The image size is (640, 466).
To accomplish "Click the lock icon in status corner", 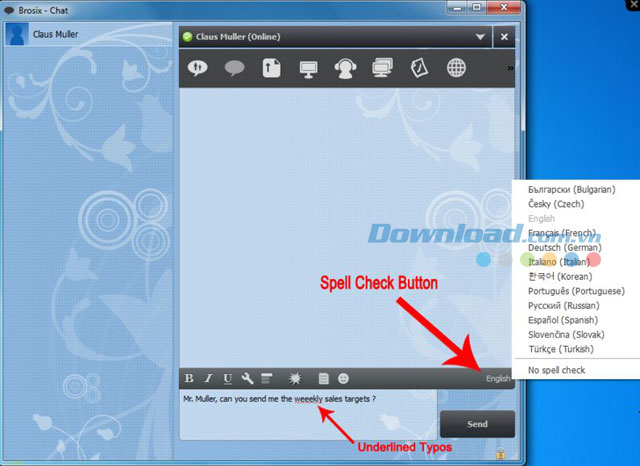I will [x=501, y=453].
